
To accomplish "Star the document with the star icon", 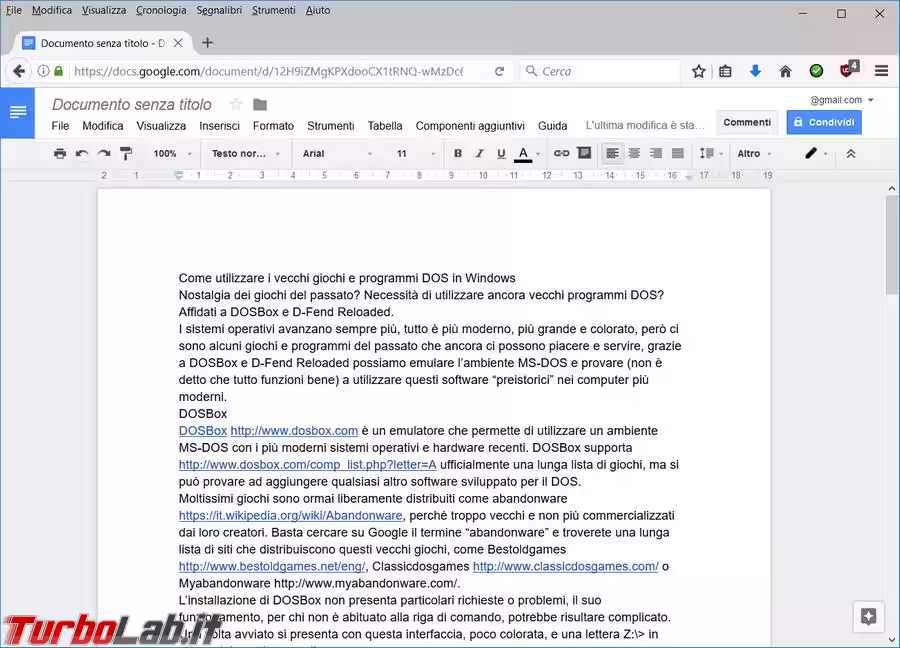I will coord(236,104).
